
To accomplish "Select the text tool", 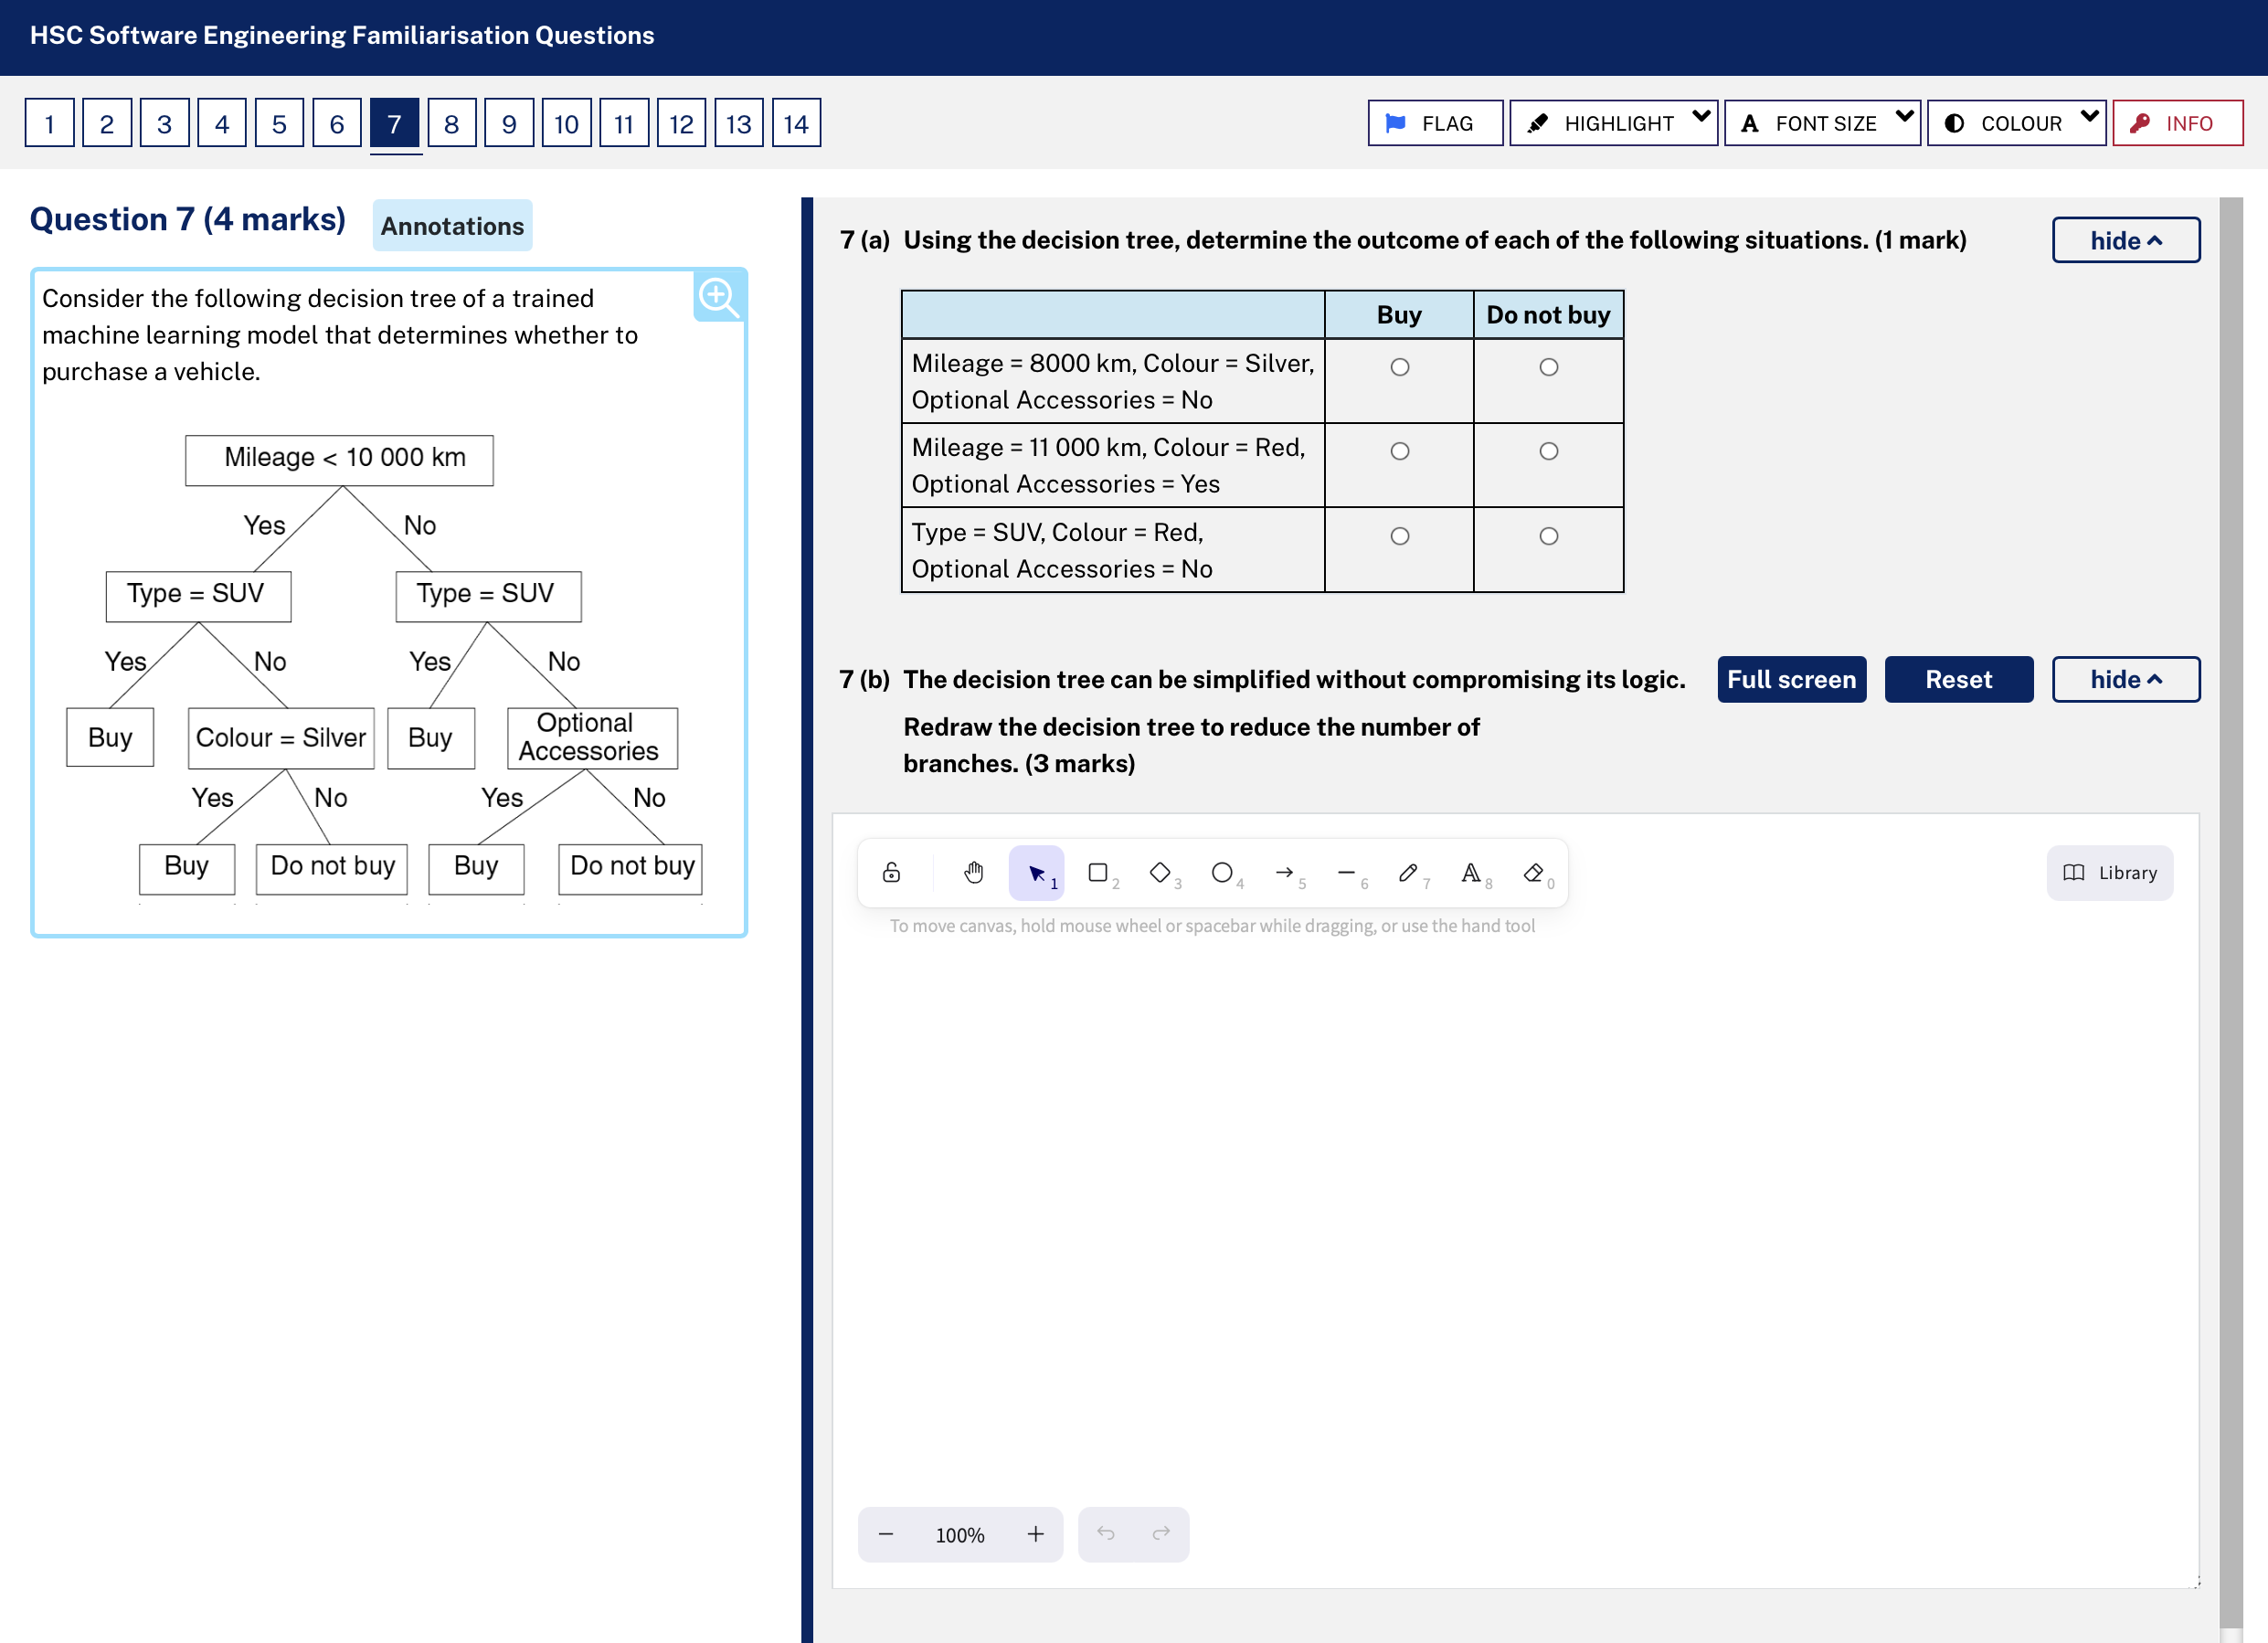I will coord(1471,873).
